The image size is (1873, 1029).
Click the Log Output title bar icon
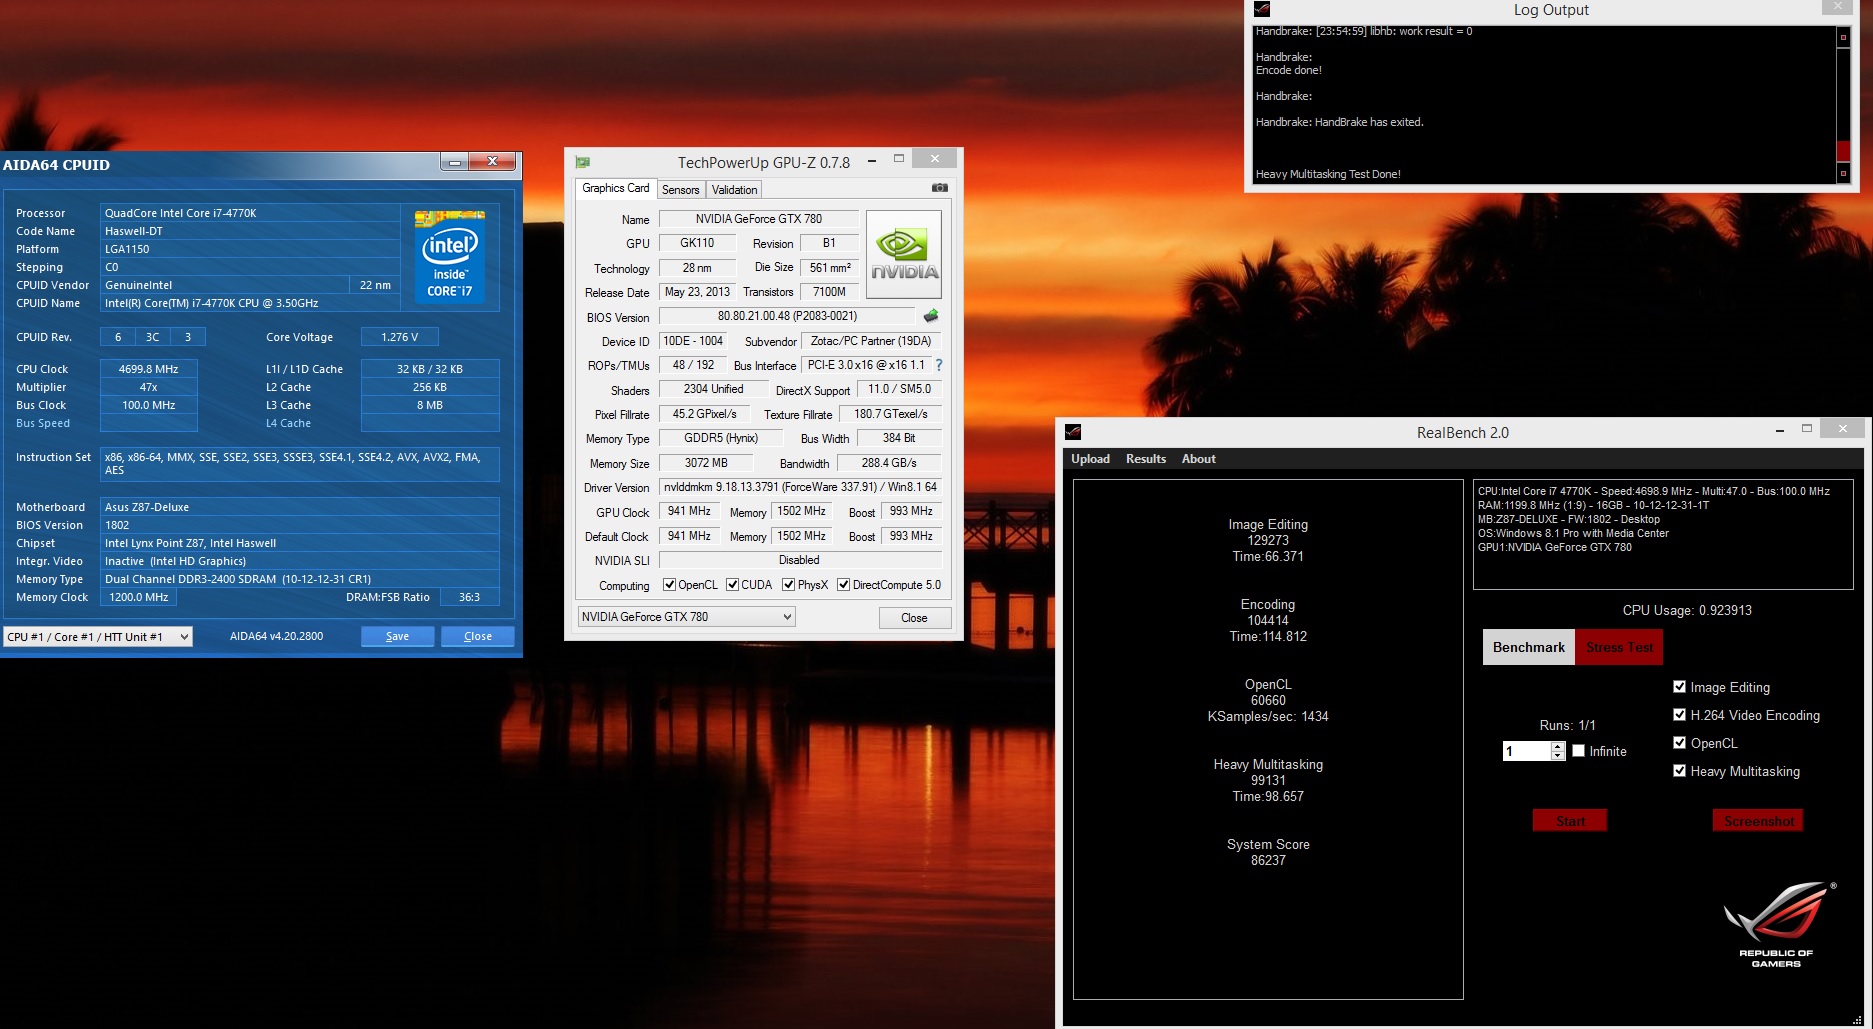(x=1262, y=9)
